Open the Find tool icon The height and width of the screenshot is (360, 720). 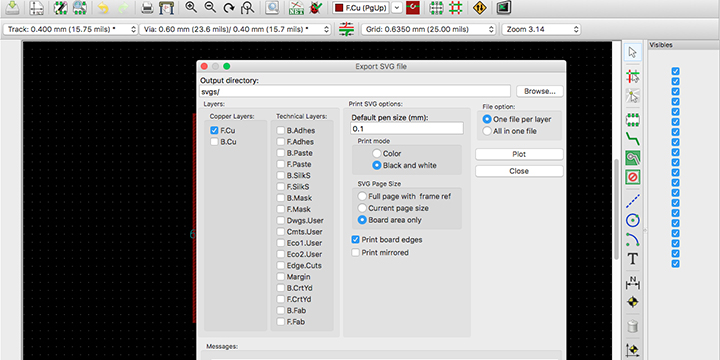click(272, 7)
